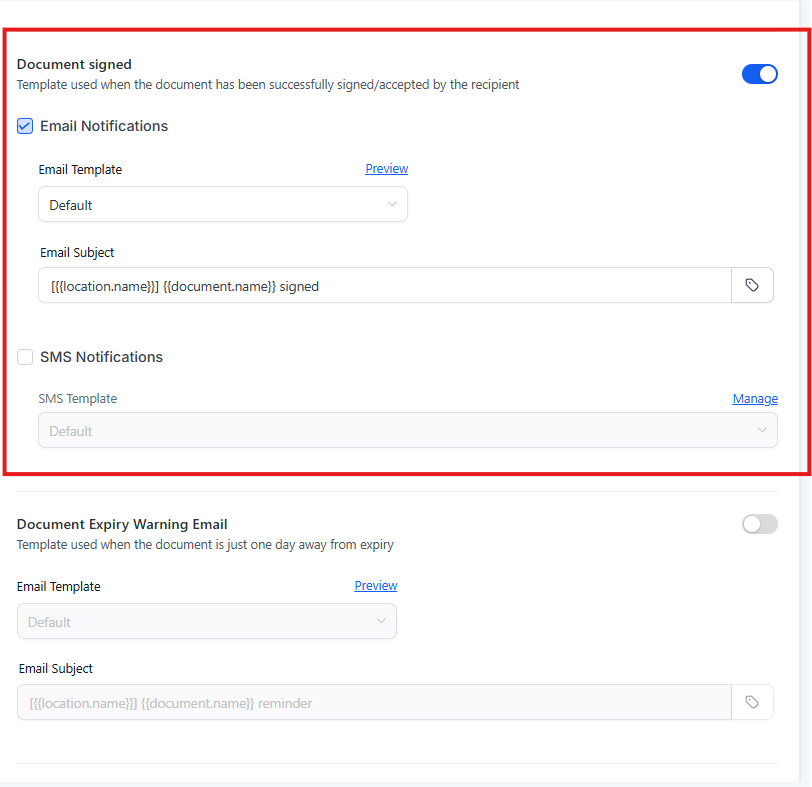Click the description about one day from expiry

pos(205,545)
